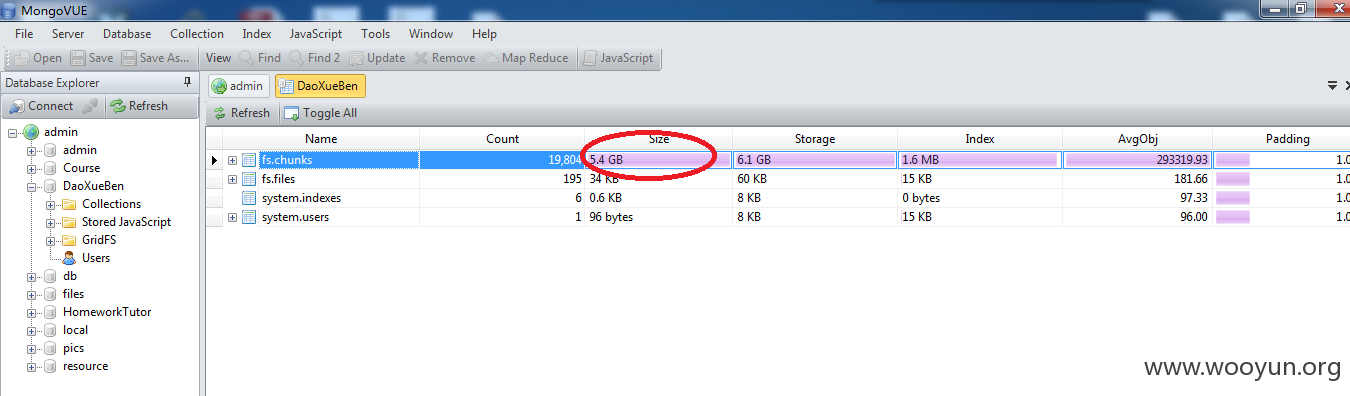Expand the Stored JavaScript folder
This screenshot has height=396, width=1350.
click(51, 222)
